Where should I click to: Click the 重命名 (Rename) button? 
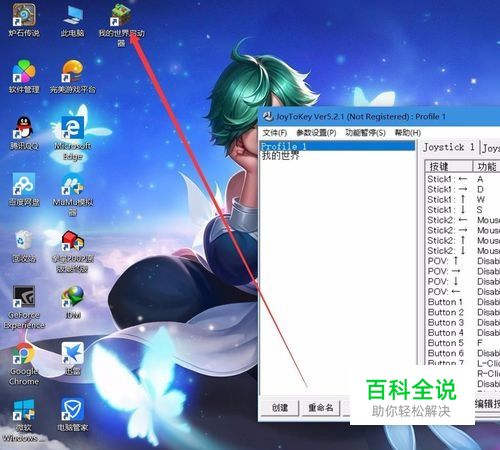[x=321, y=407]
